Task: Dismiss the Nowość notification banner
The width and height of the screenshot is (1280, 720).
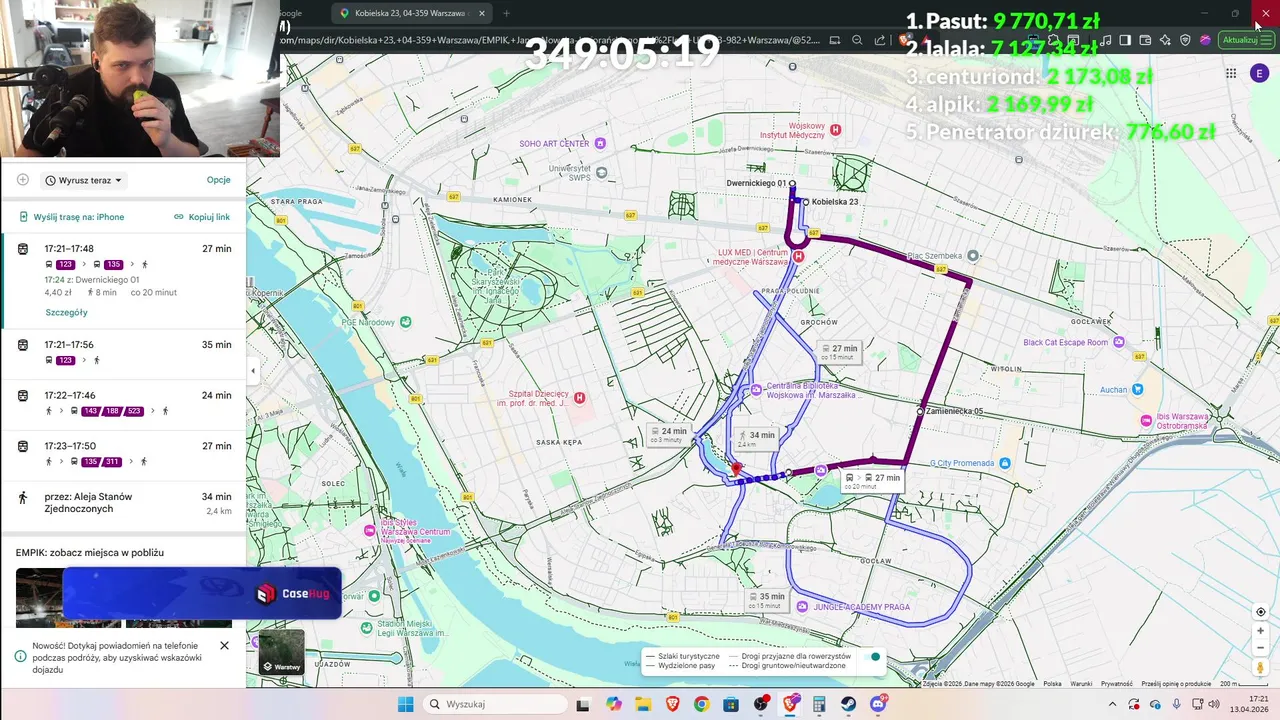Action: click(224, 645)
